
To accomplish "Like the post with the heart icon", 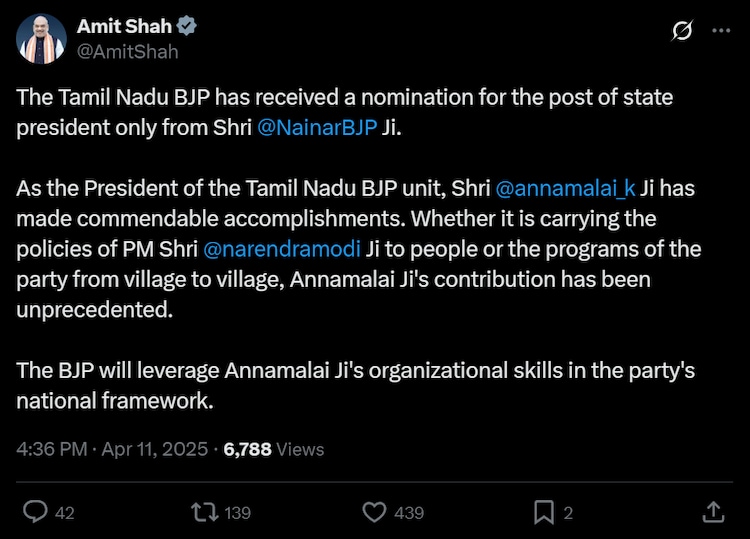I will [374, 512].
